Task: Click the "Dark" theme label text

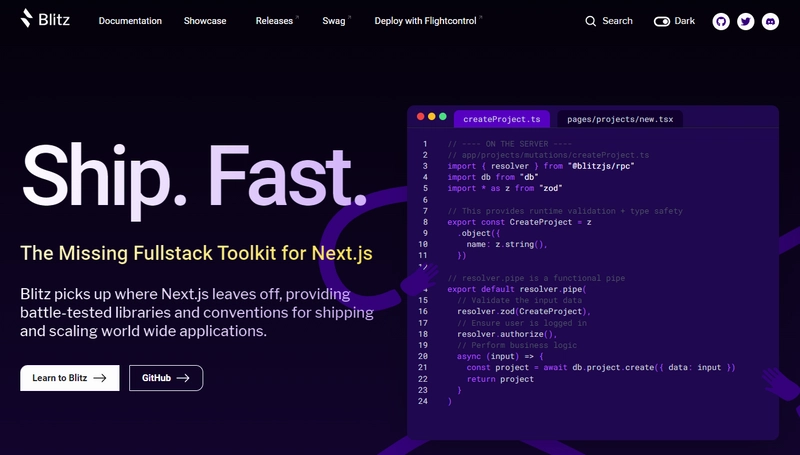Action: tap(685, 21)
